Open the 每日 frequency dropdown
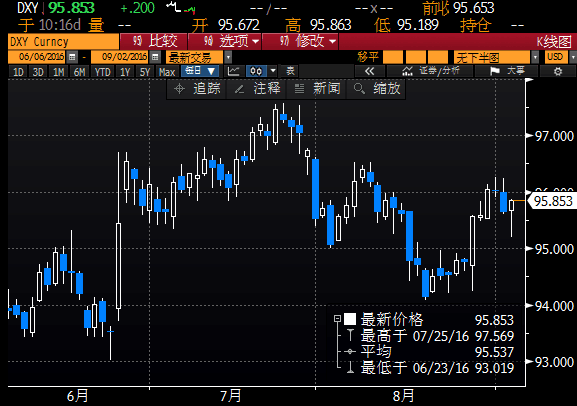 click(200, 71)
